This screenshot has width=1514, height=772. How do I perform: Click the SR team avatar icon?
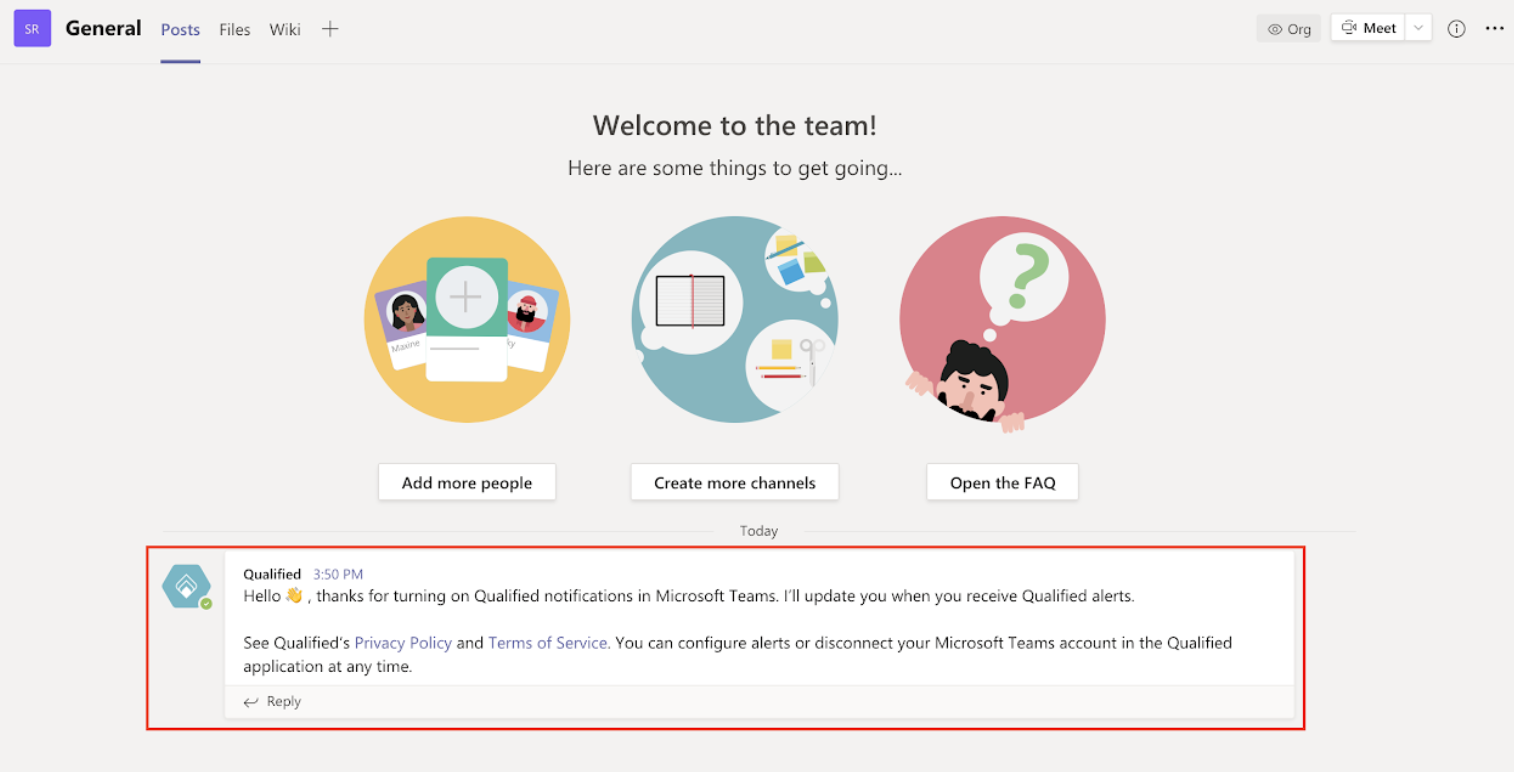point(32,29)
